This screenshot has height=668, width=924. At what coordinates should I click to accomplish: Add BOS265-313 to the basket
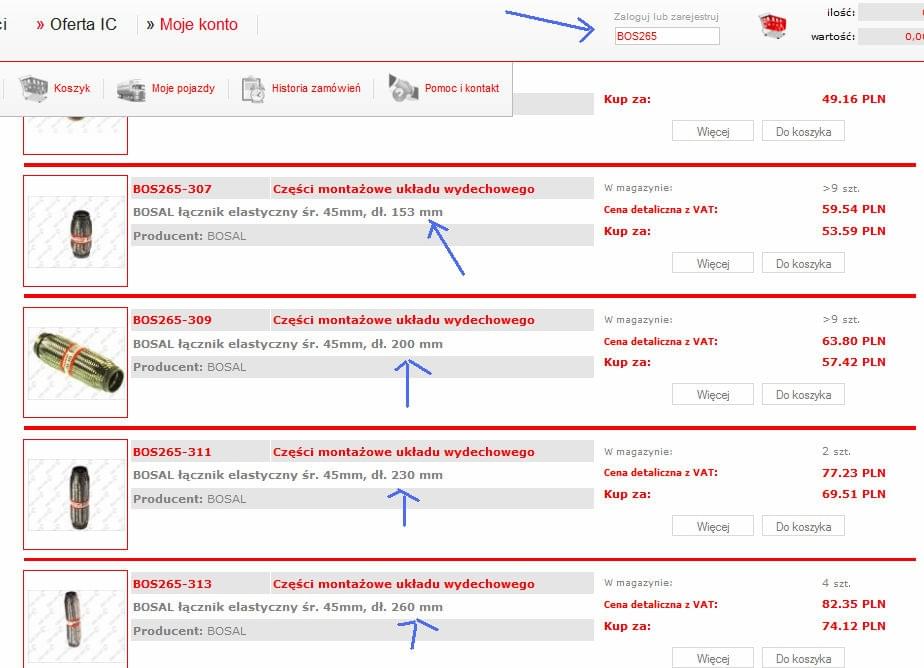tap(803, 658)
